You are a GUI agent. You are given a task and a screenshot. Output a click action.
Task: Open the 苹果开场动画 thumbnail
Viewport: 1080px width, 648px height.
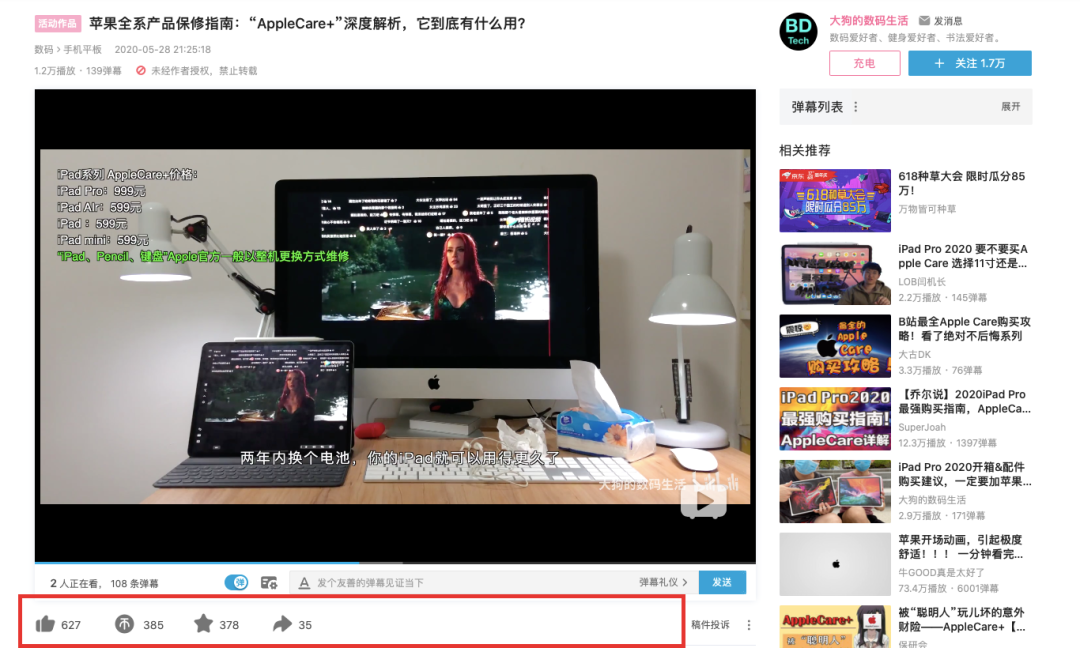pyautogui.click(x=835, y=564)
